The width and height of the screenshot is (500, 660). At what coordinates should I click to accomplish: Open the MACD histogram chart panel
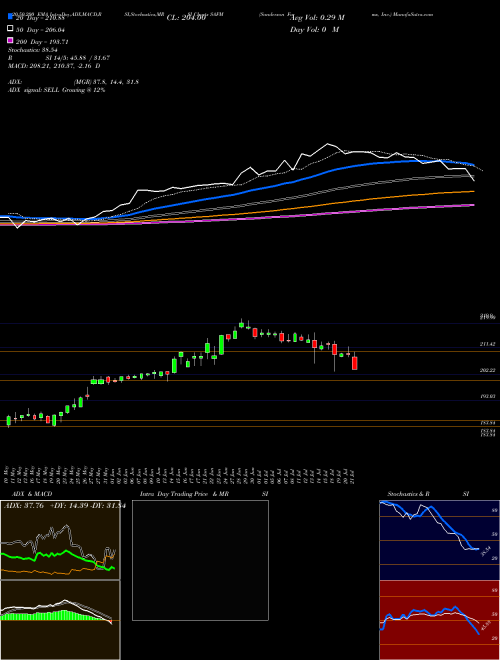pos(60,620)
